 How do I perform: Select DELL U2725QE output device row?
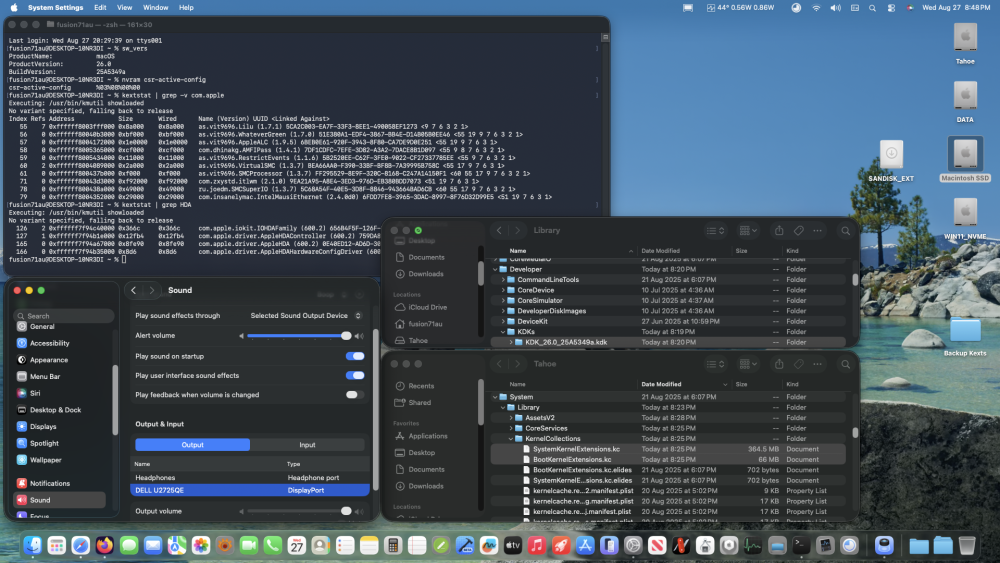pyautogui.click(x=250, y=490)
